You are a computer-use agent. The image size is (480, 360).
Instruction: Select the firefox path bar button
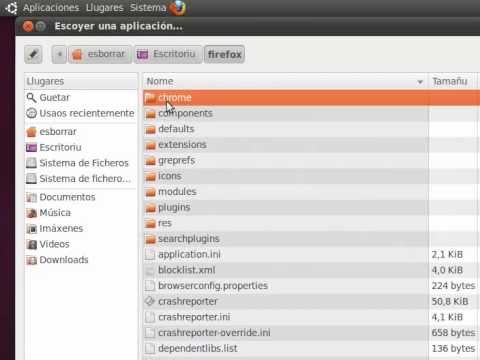(x=224, y=54)
